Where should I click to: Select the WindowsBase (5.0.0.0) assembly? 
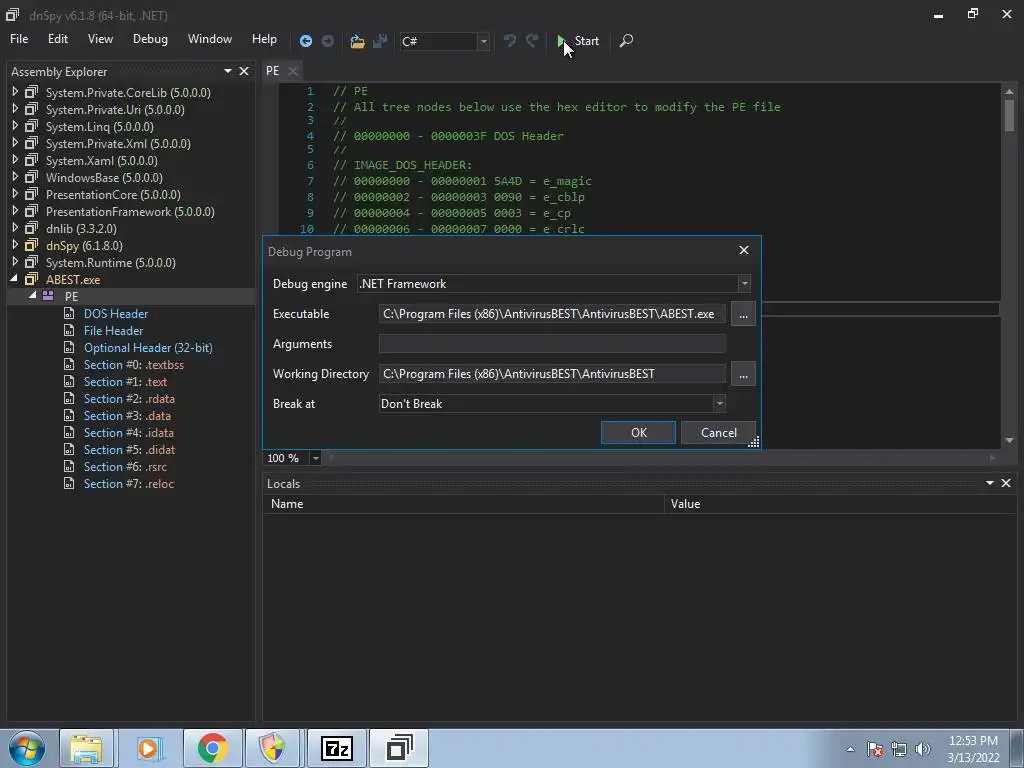click(104, 178)
